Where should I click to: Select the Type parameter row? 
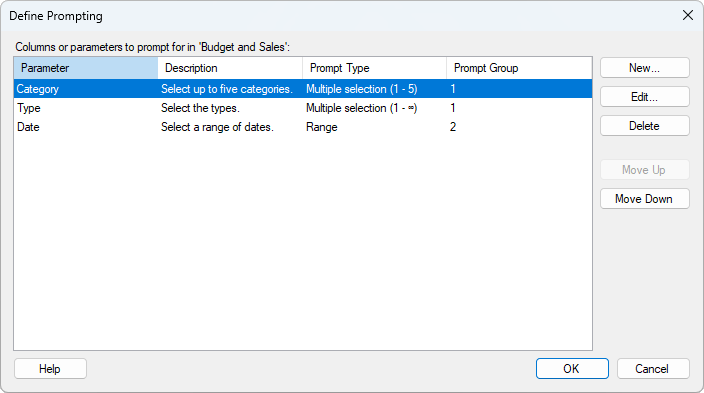[303, 108]
